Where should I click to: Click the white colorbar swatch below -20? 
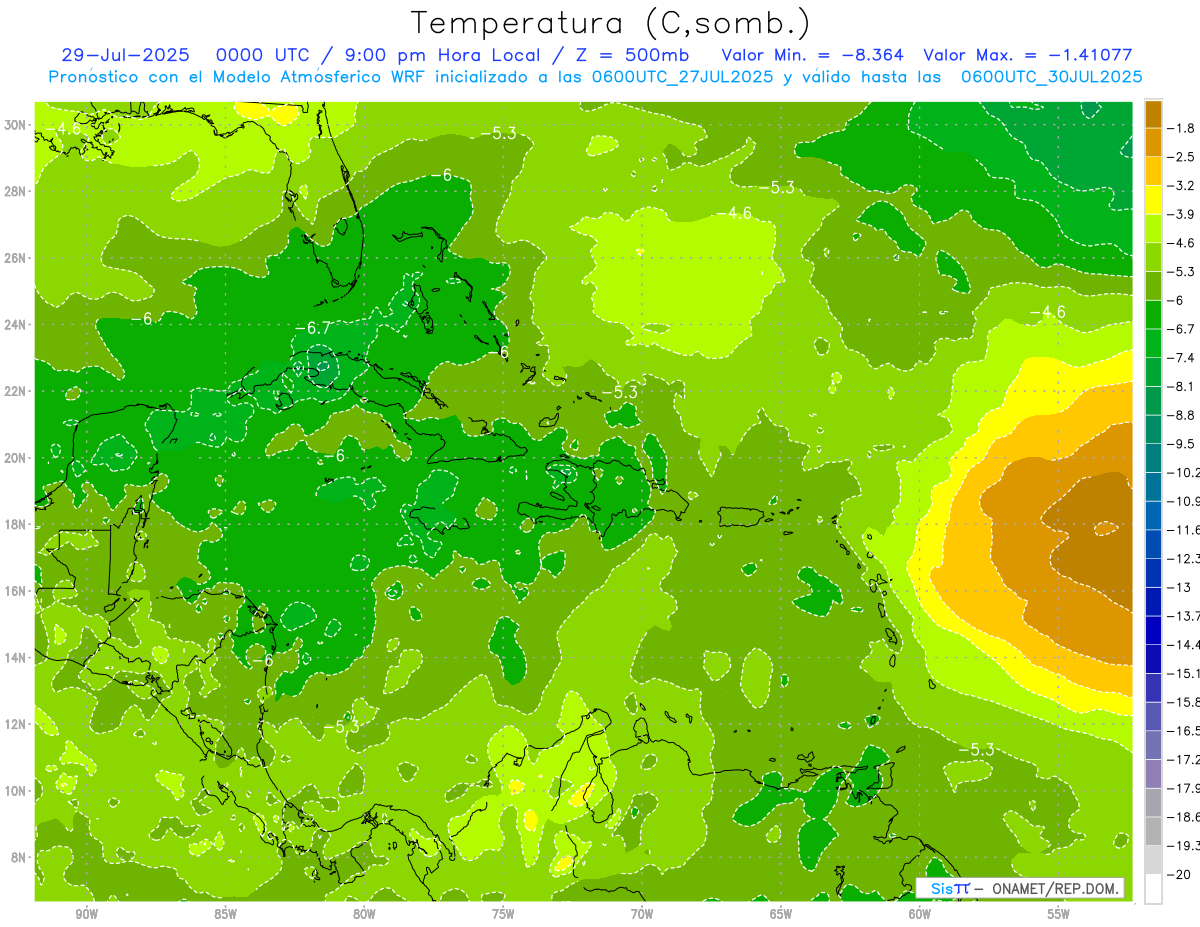[x=1153, y=888]
